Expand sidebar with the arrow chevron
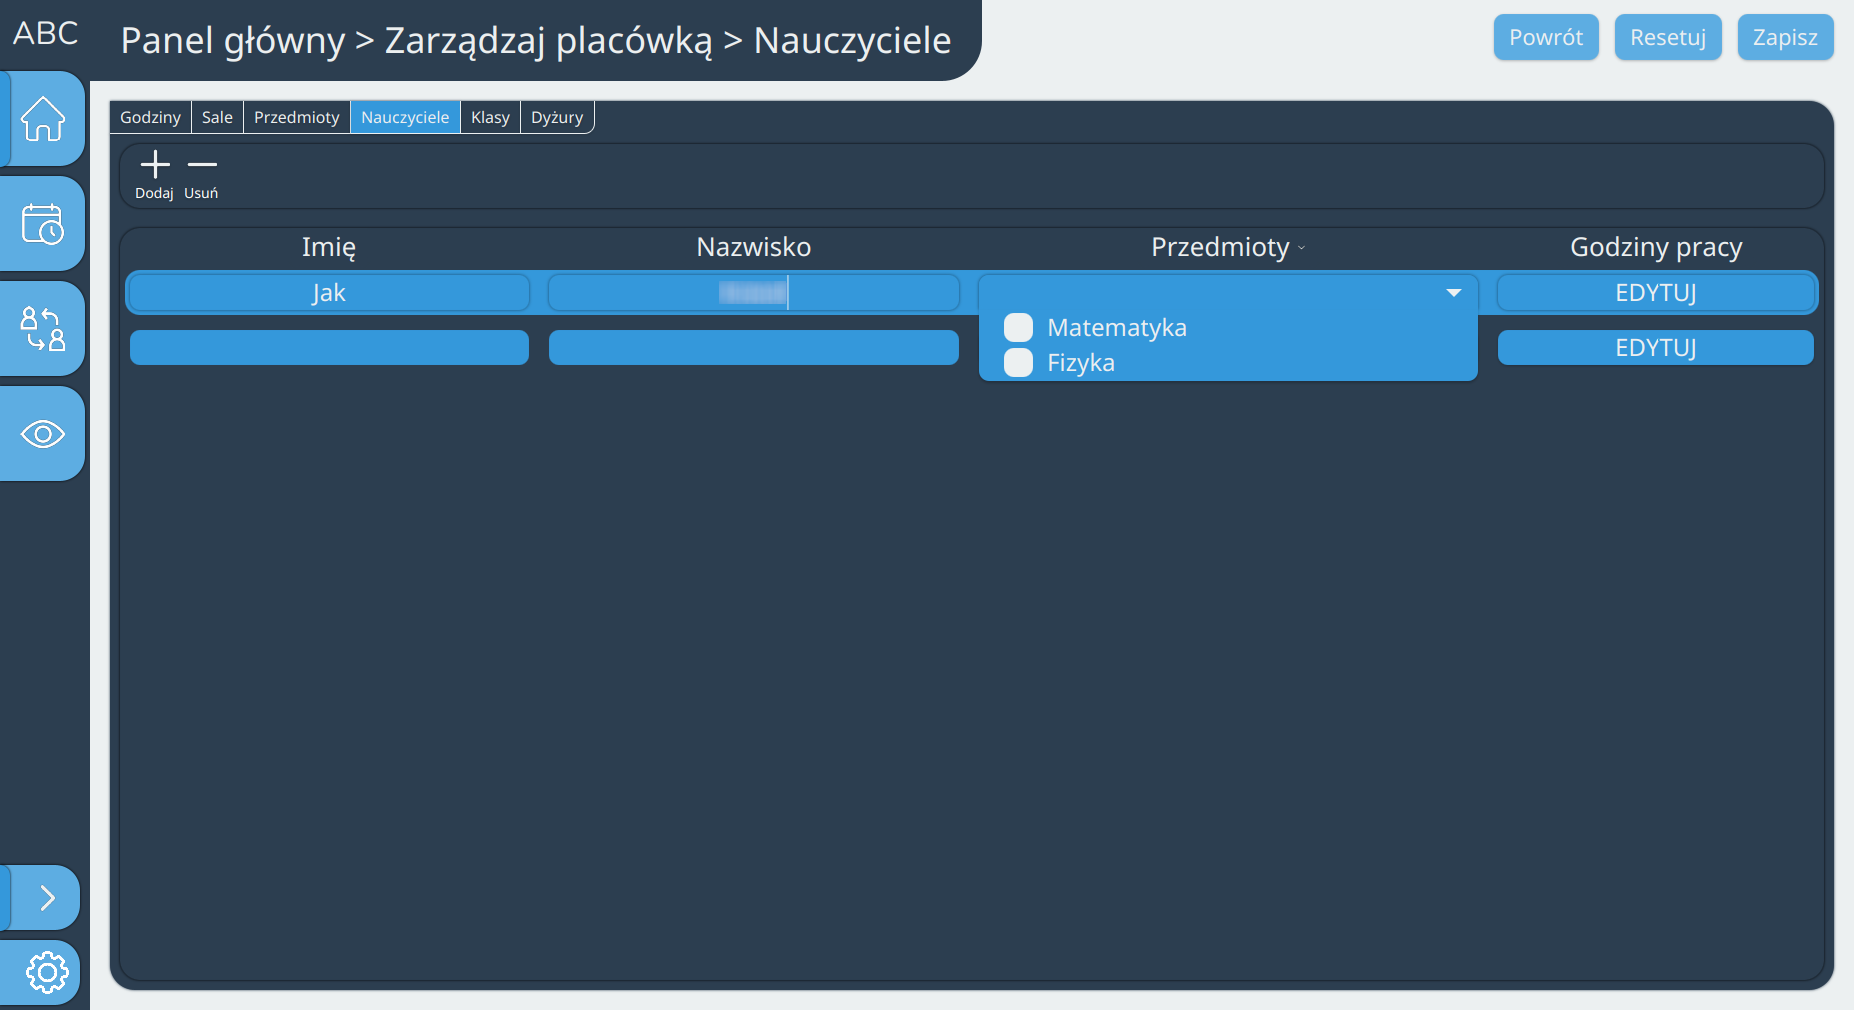 [46, 898]
